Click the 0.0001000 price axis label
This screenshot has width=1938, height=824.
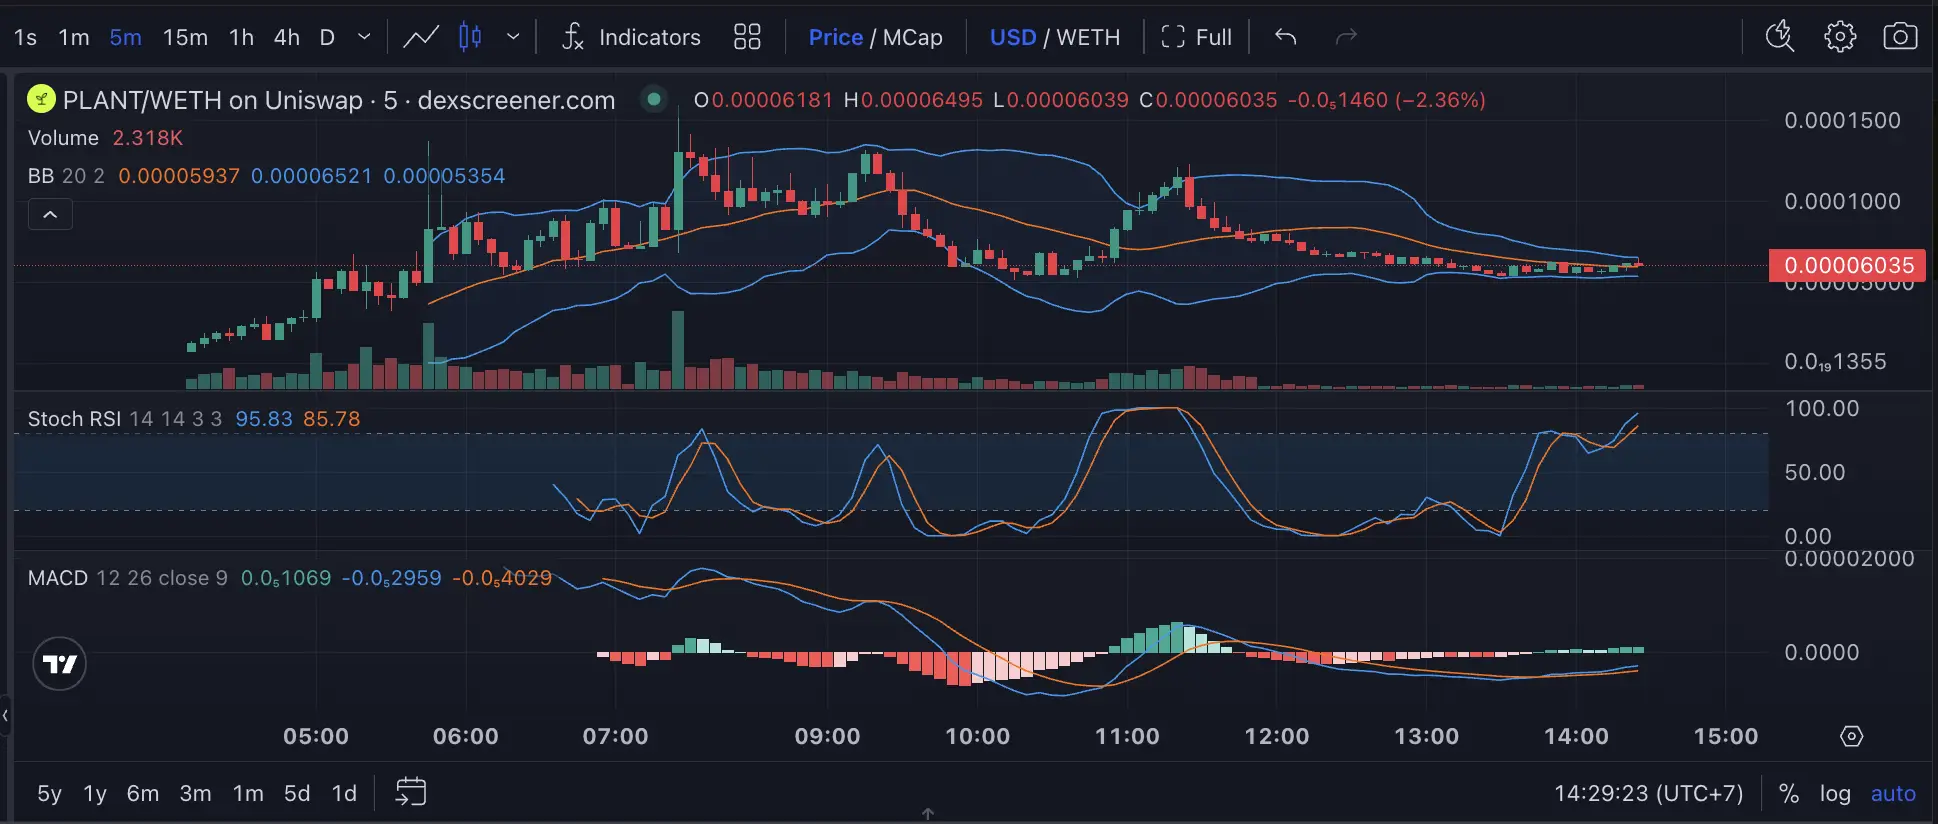tap(1842, 201)
